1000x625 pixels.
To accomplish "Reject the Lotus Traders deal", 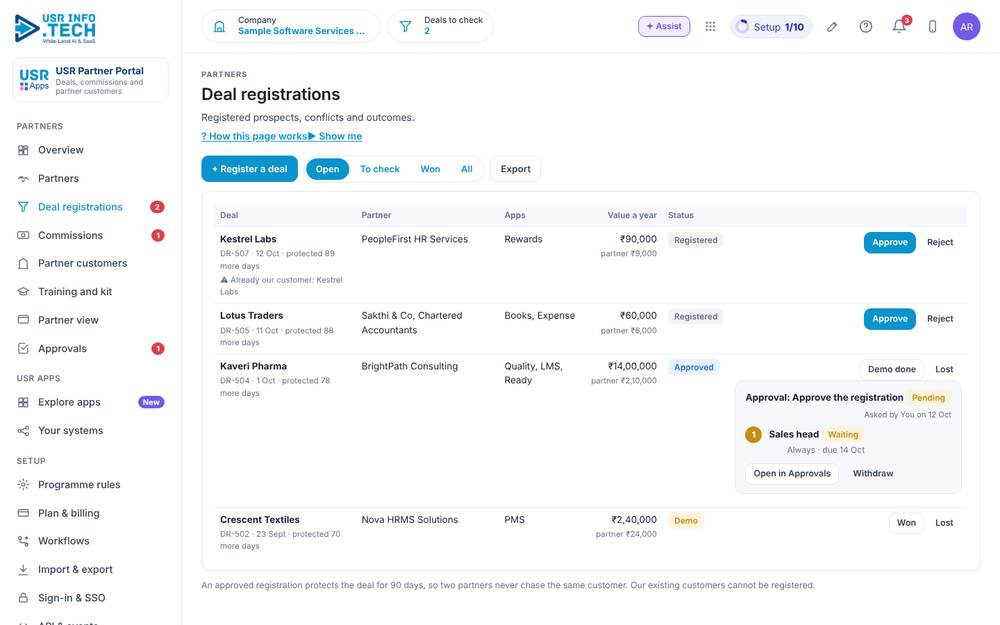I will point(940,319).
